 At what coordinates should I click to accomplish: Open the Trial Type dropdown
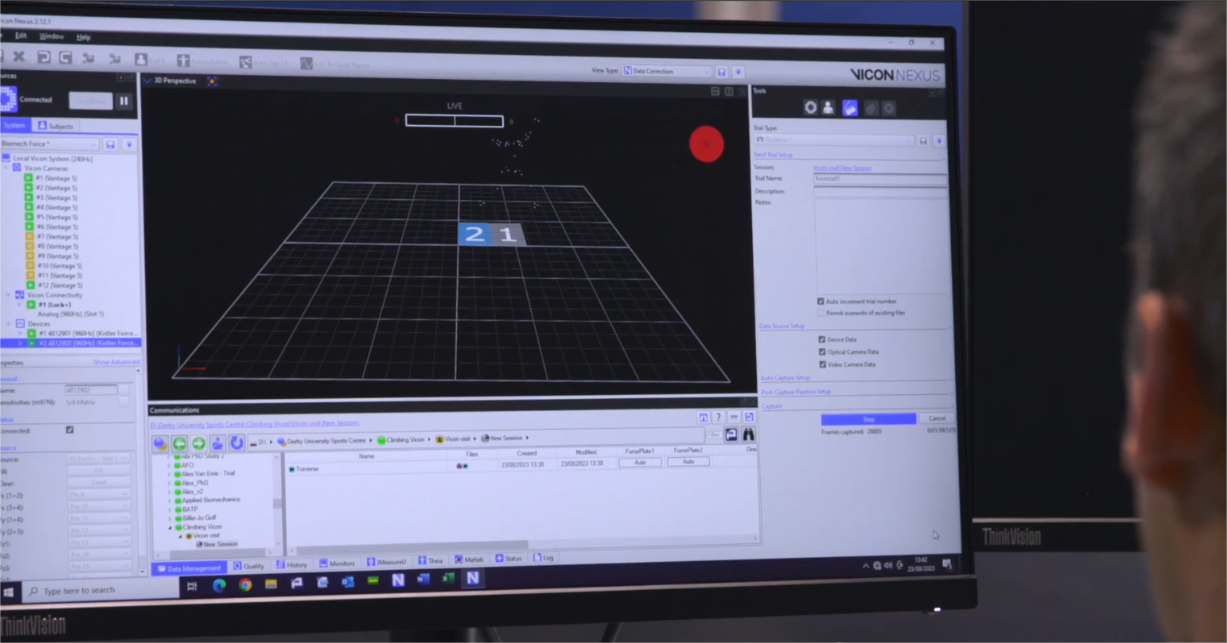[x=834, y=140]
